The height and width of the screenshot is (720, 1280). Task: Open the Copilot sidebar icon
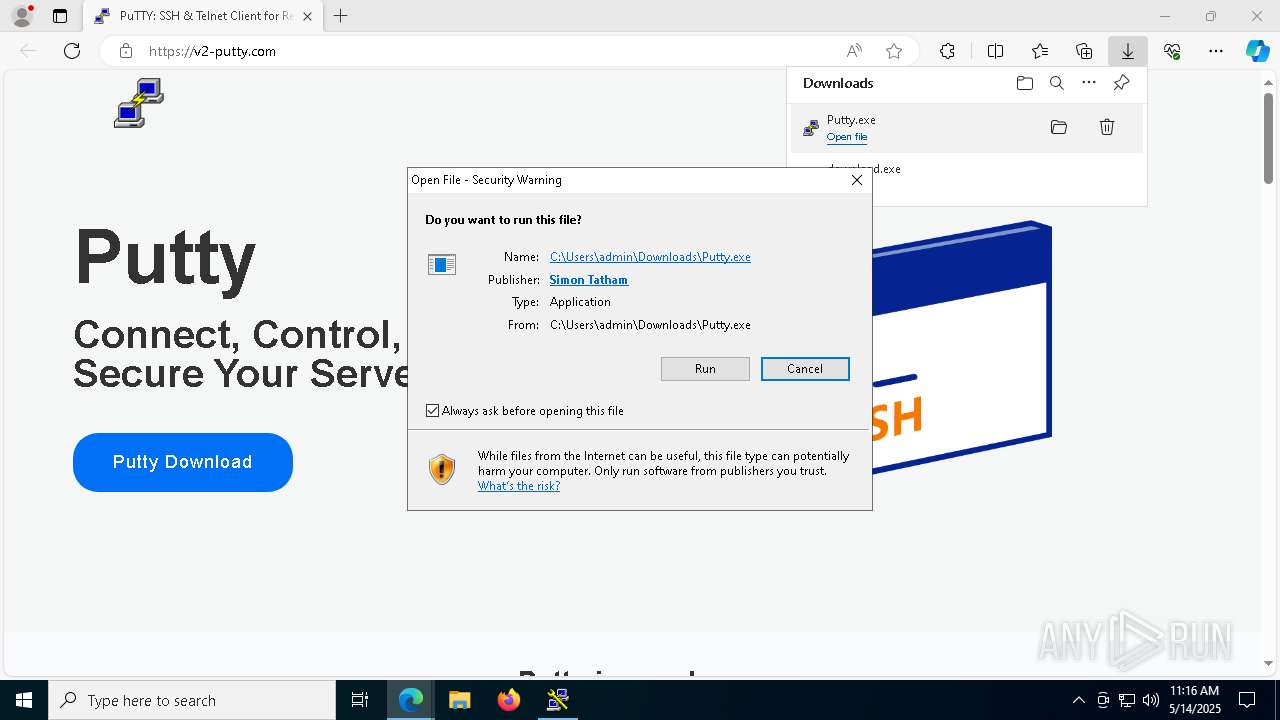[x=1257, y=51]
